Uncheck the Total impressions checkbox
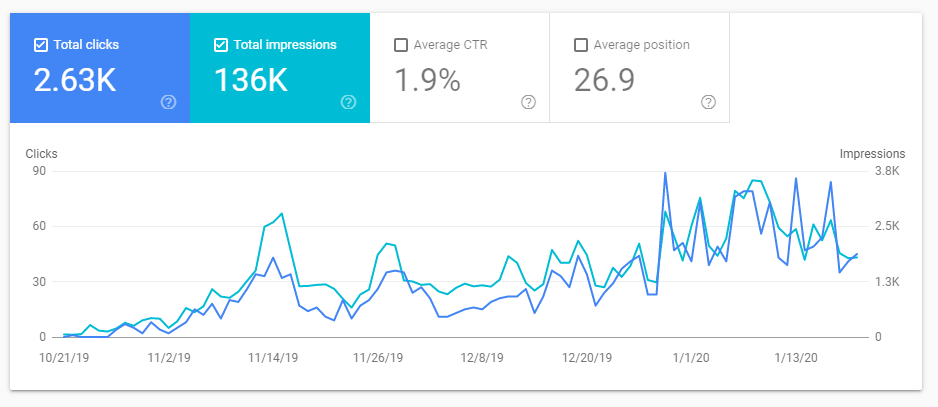The image size is (938, 407). point(221,45)
